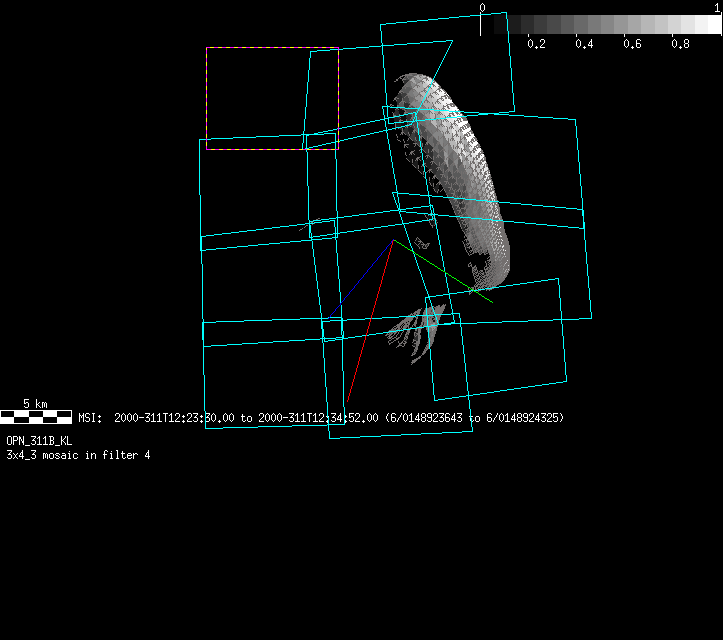The image size is (723, 640).
Task: Click the 0.6 tick label on the colorbar
Action: click(632, 44)
